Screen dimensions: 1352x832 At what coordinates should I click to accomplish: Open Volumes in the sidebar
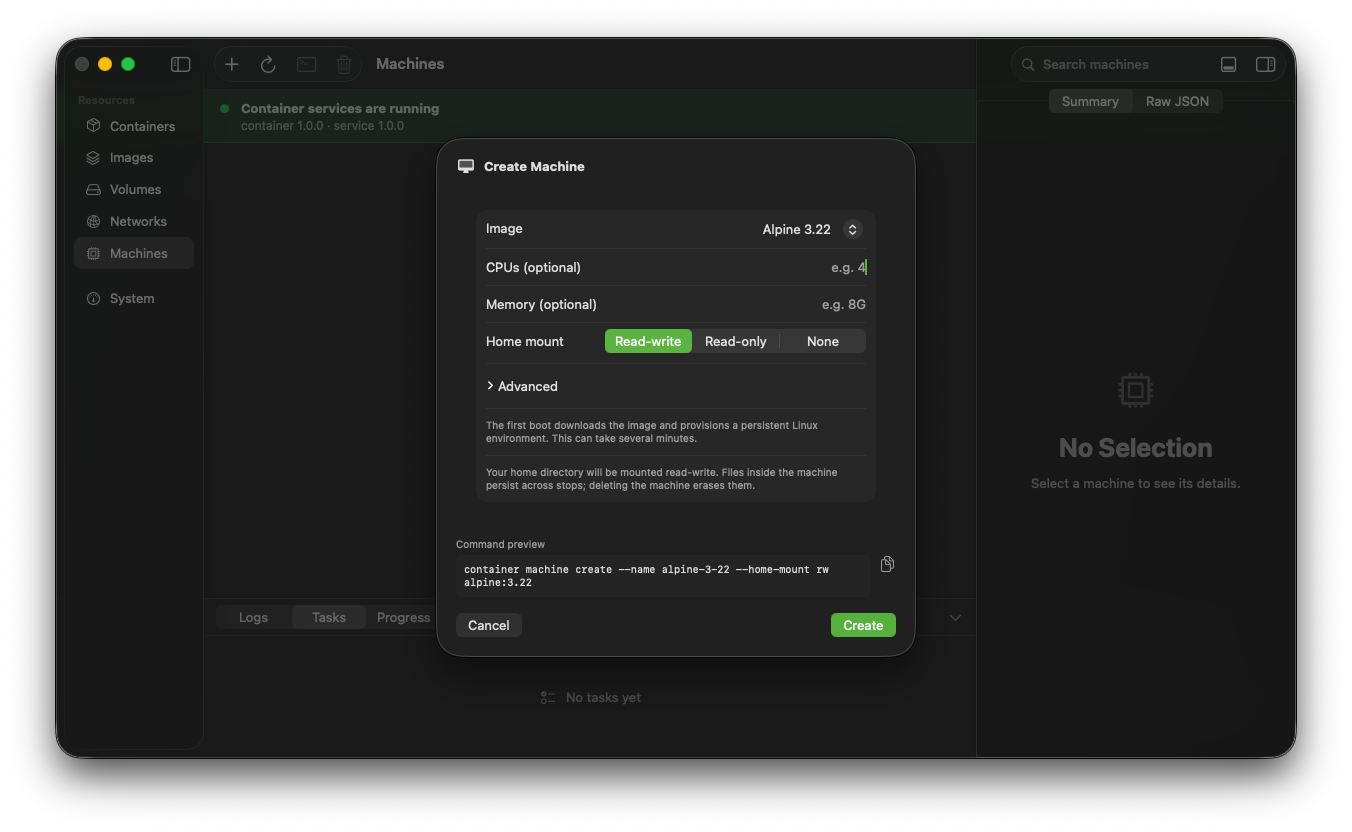click(134, 190)
